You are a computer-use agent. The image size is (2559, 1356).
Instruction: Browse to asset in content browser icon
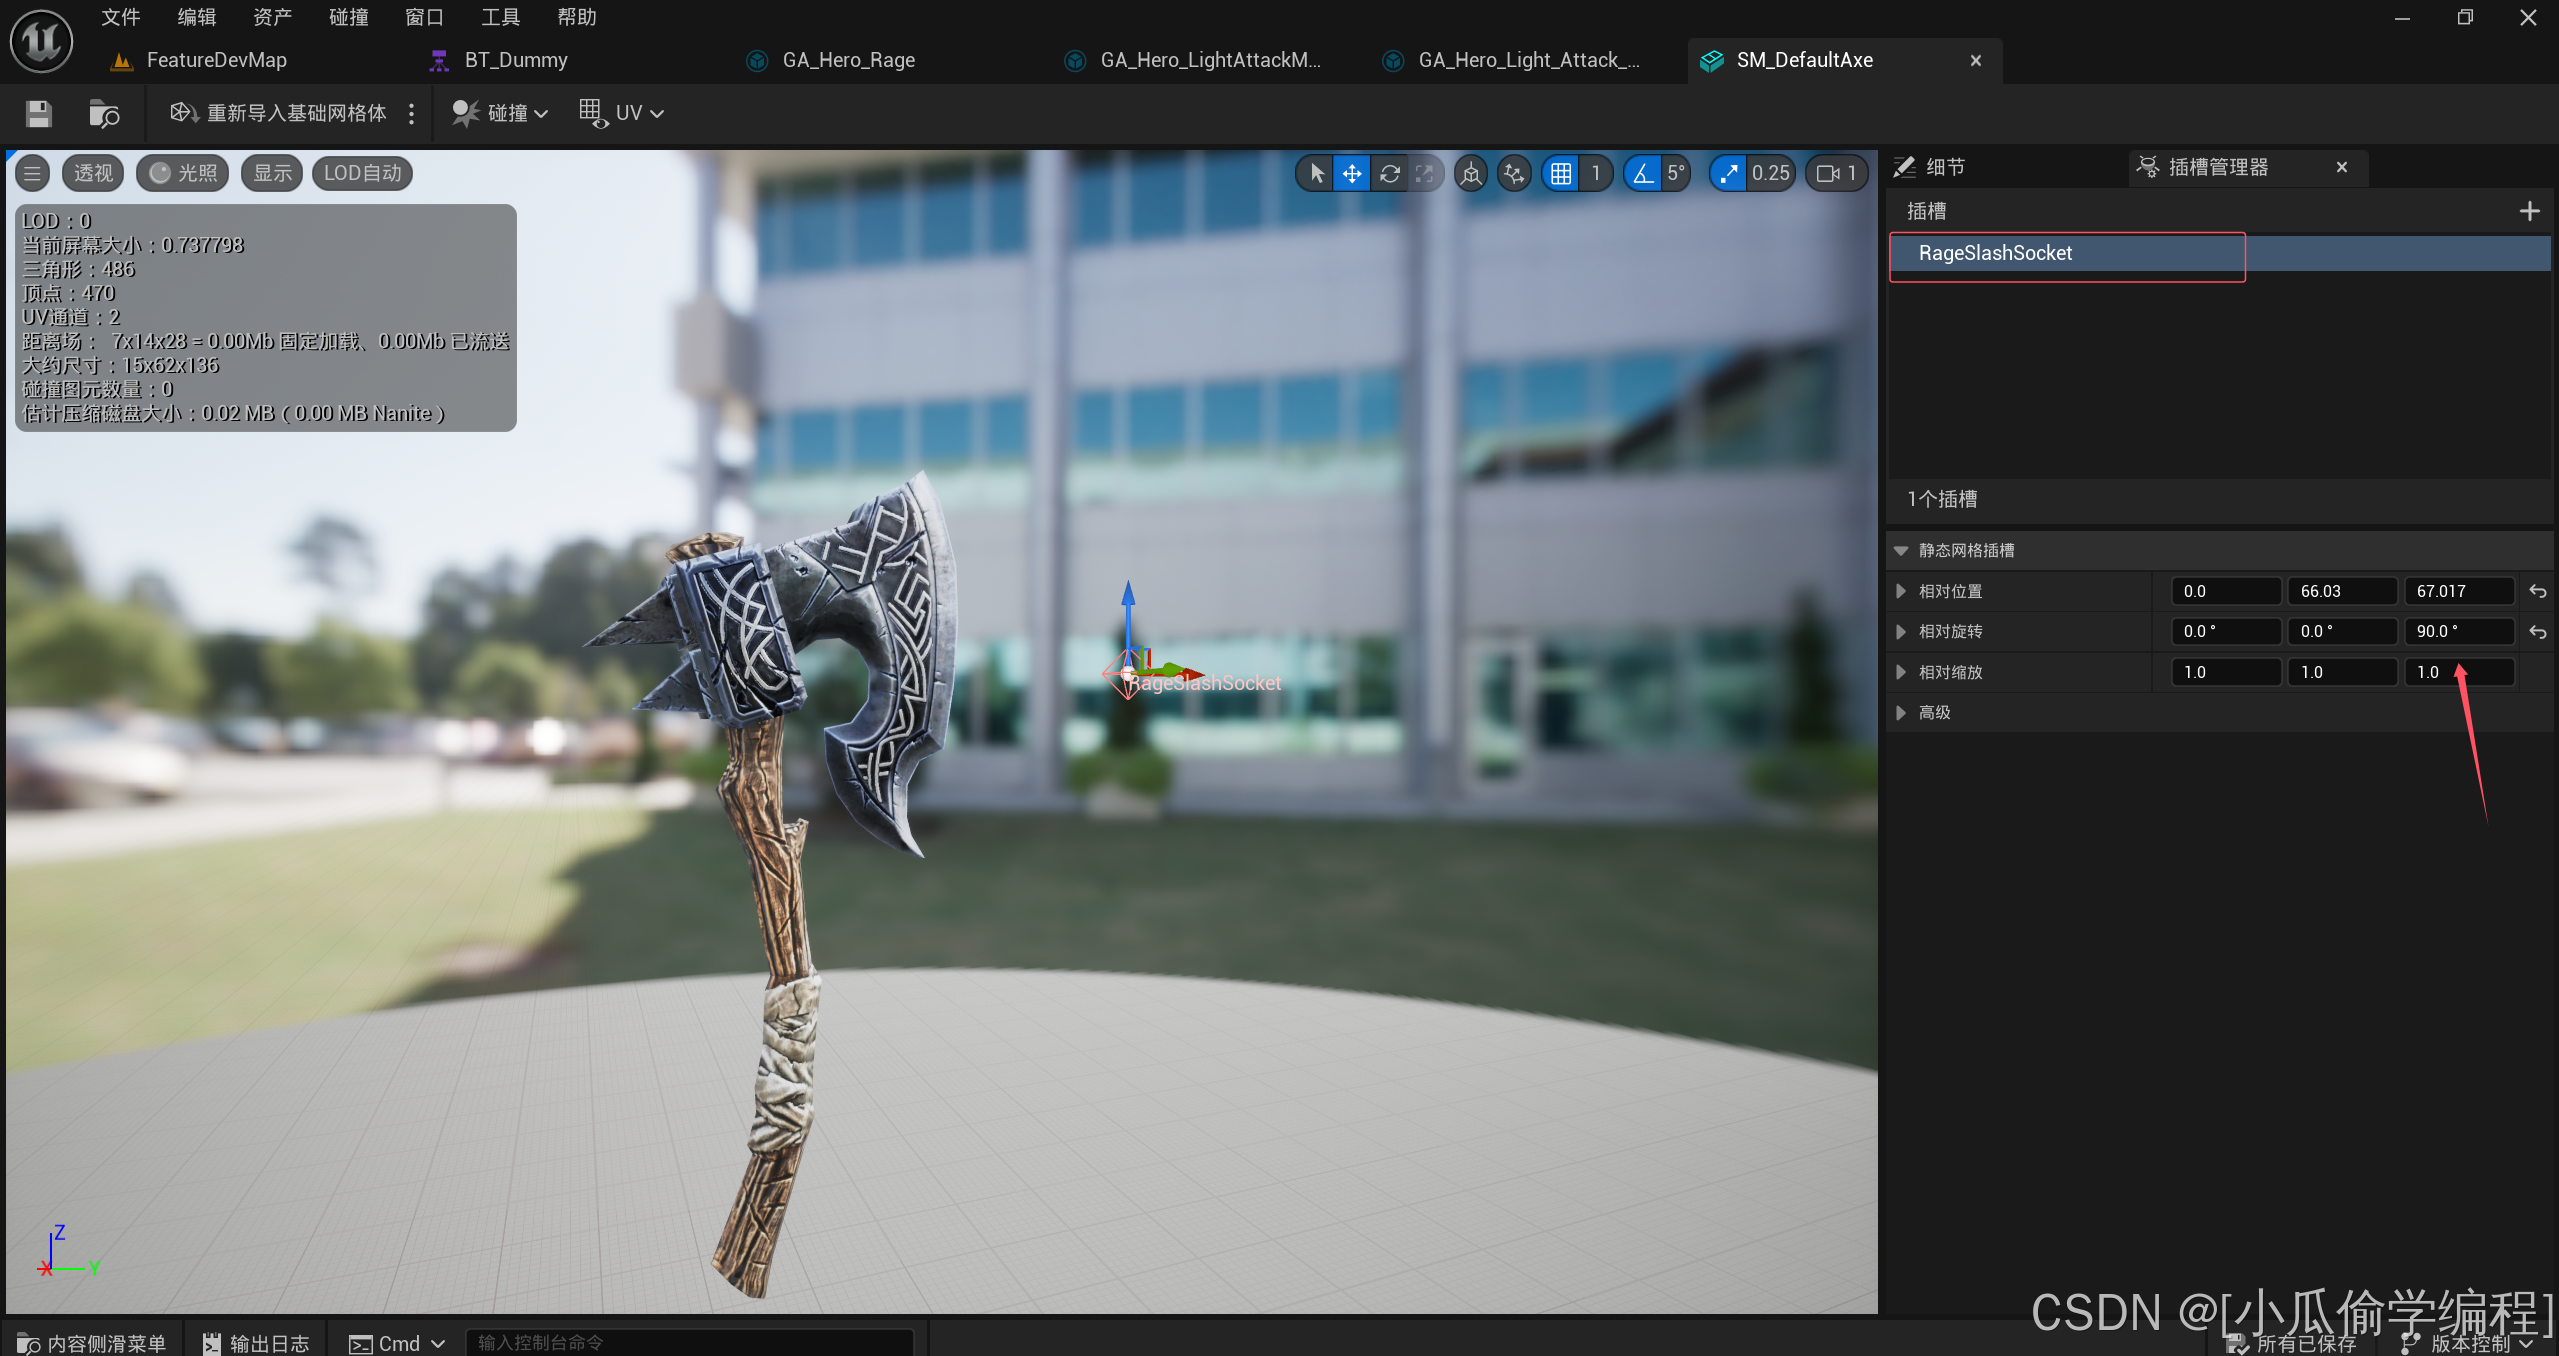tap(104, 113)
